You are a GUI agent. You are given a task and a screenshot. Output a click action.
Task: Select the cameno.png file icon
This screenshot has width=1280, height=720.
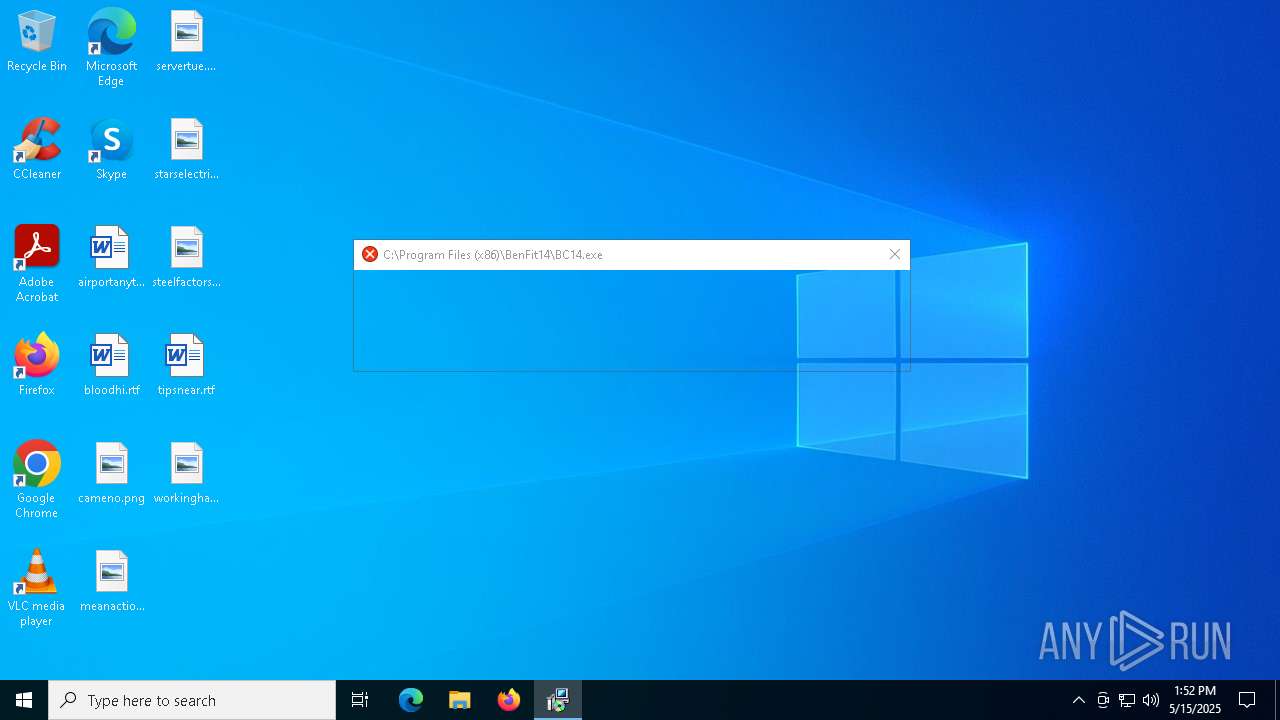click(111, 474)
